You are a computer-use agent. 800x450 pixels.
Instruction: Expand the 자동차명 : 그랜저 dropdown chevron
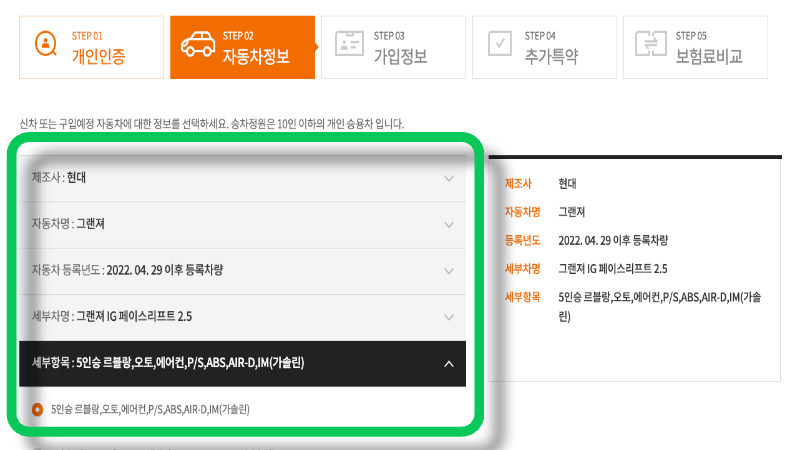click(x=449, y=224)
